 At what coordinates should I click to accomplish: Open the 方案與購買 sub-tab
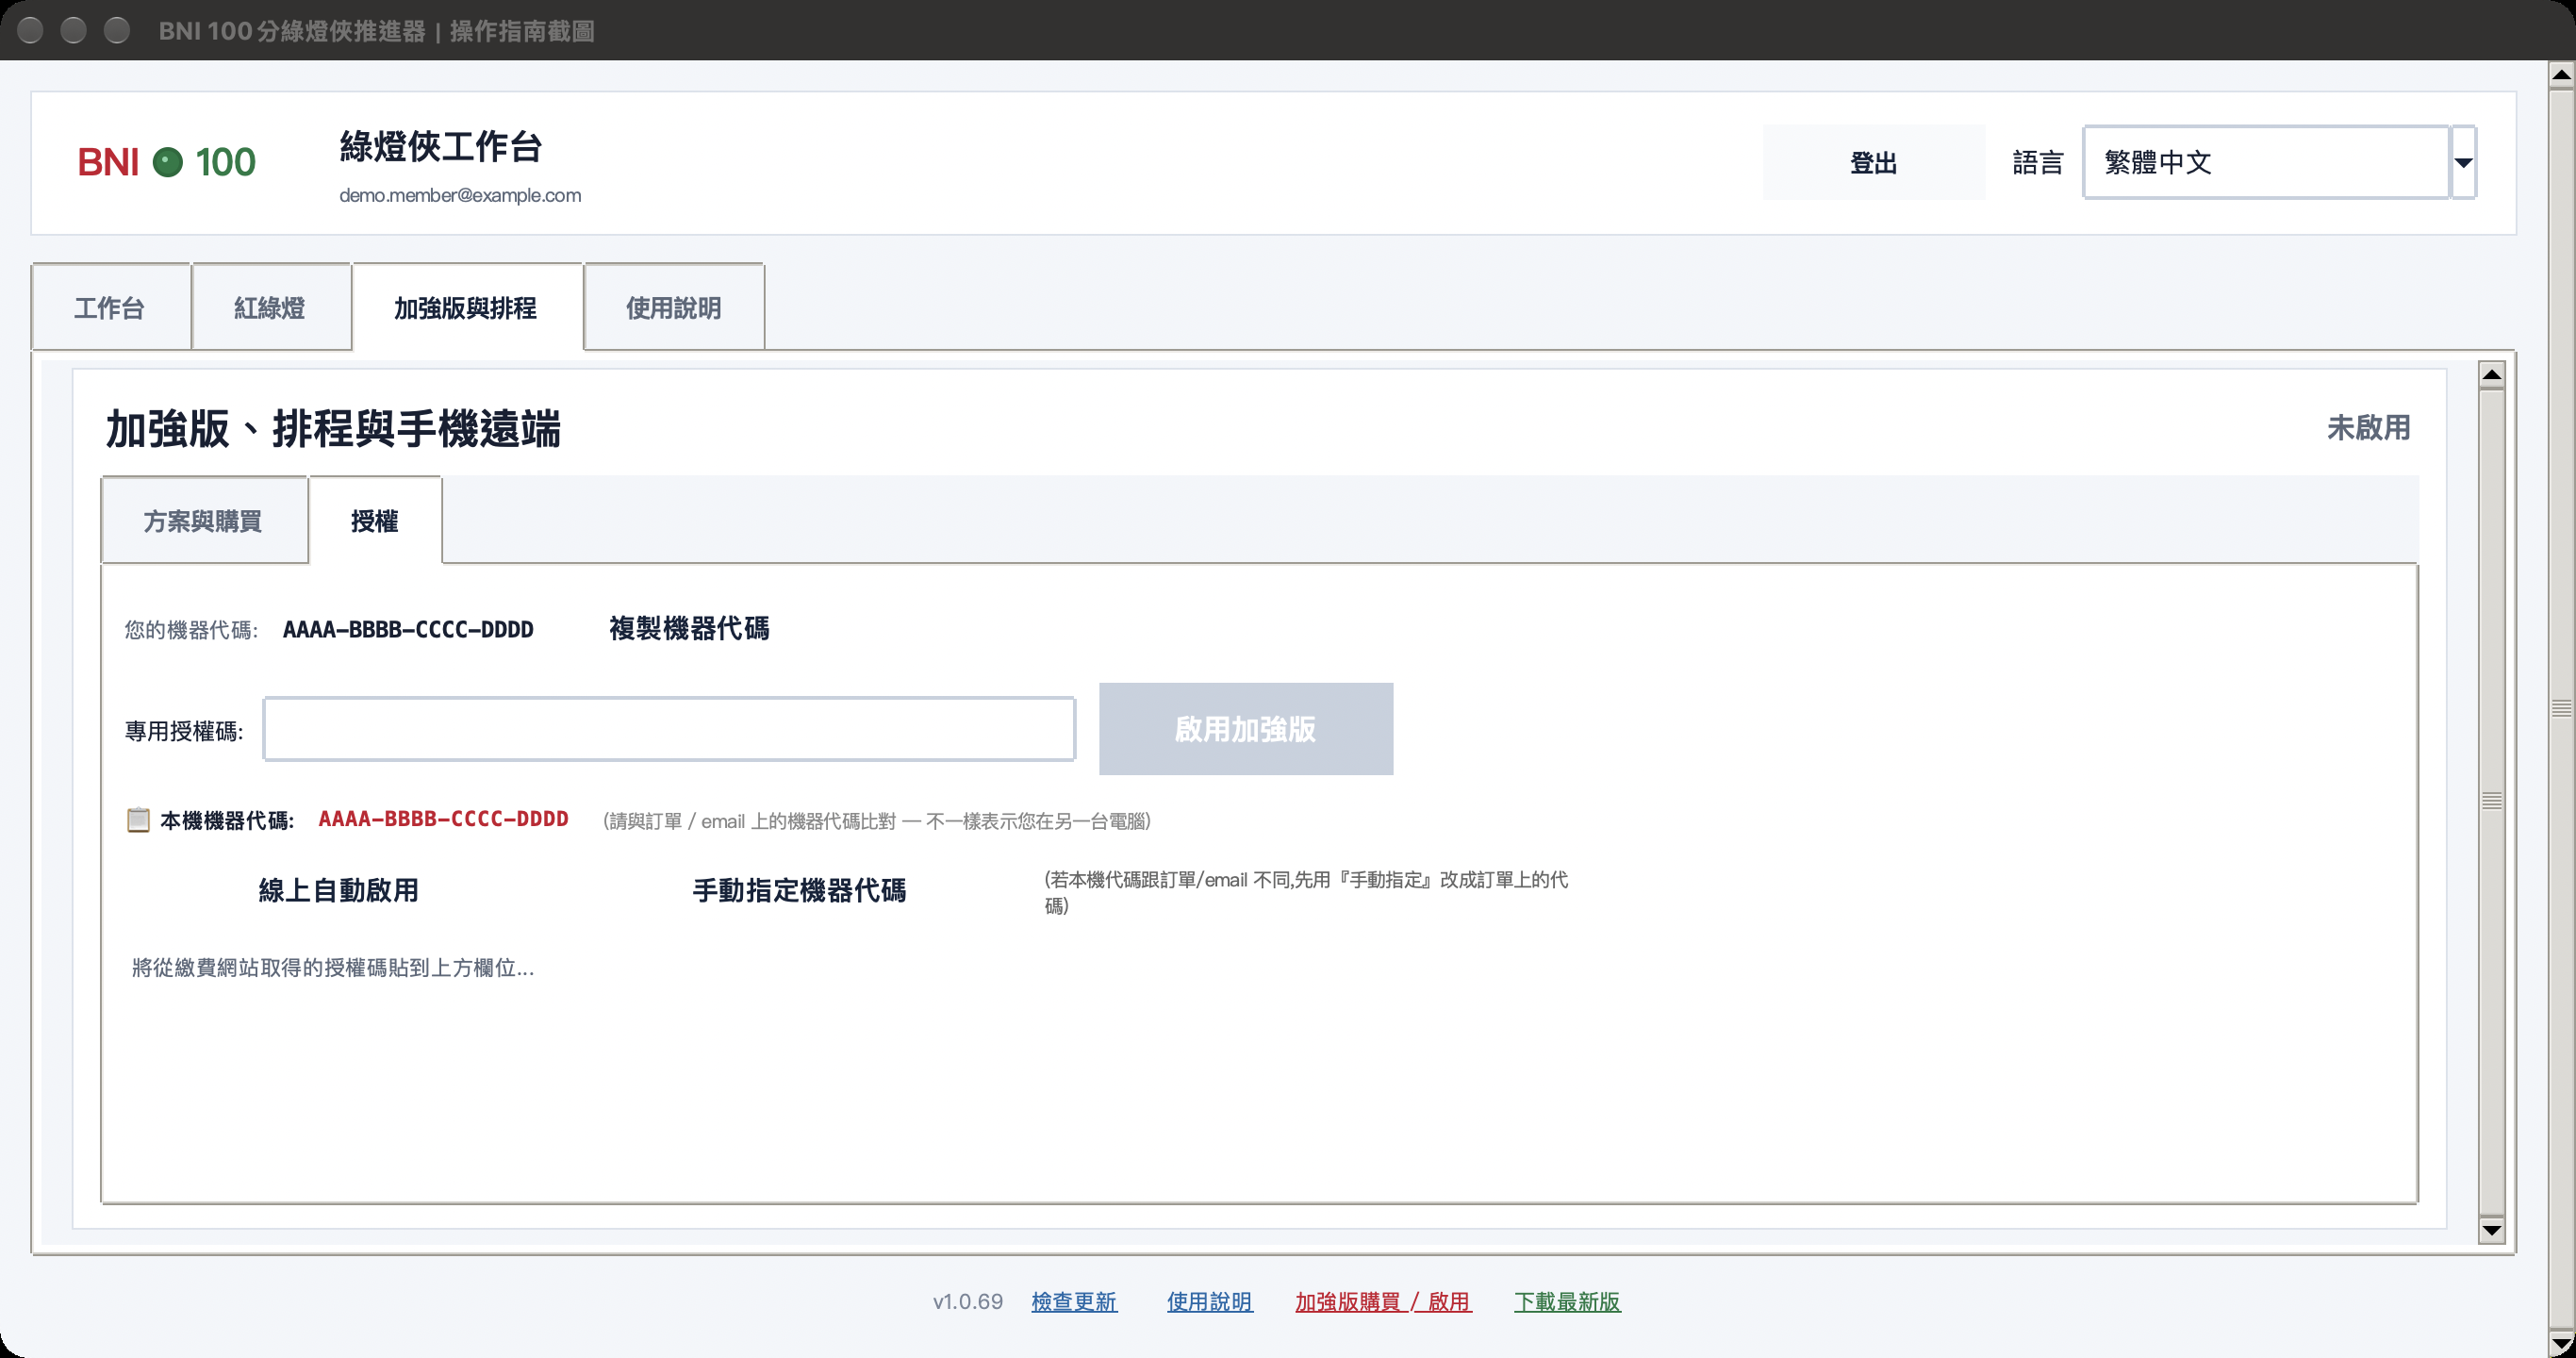(204, 520)
